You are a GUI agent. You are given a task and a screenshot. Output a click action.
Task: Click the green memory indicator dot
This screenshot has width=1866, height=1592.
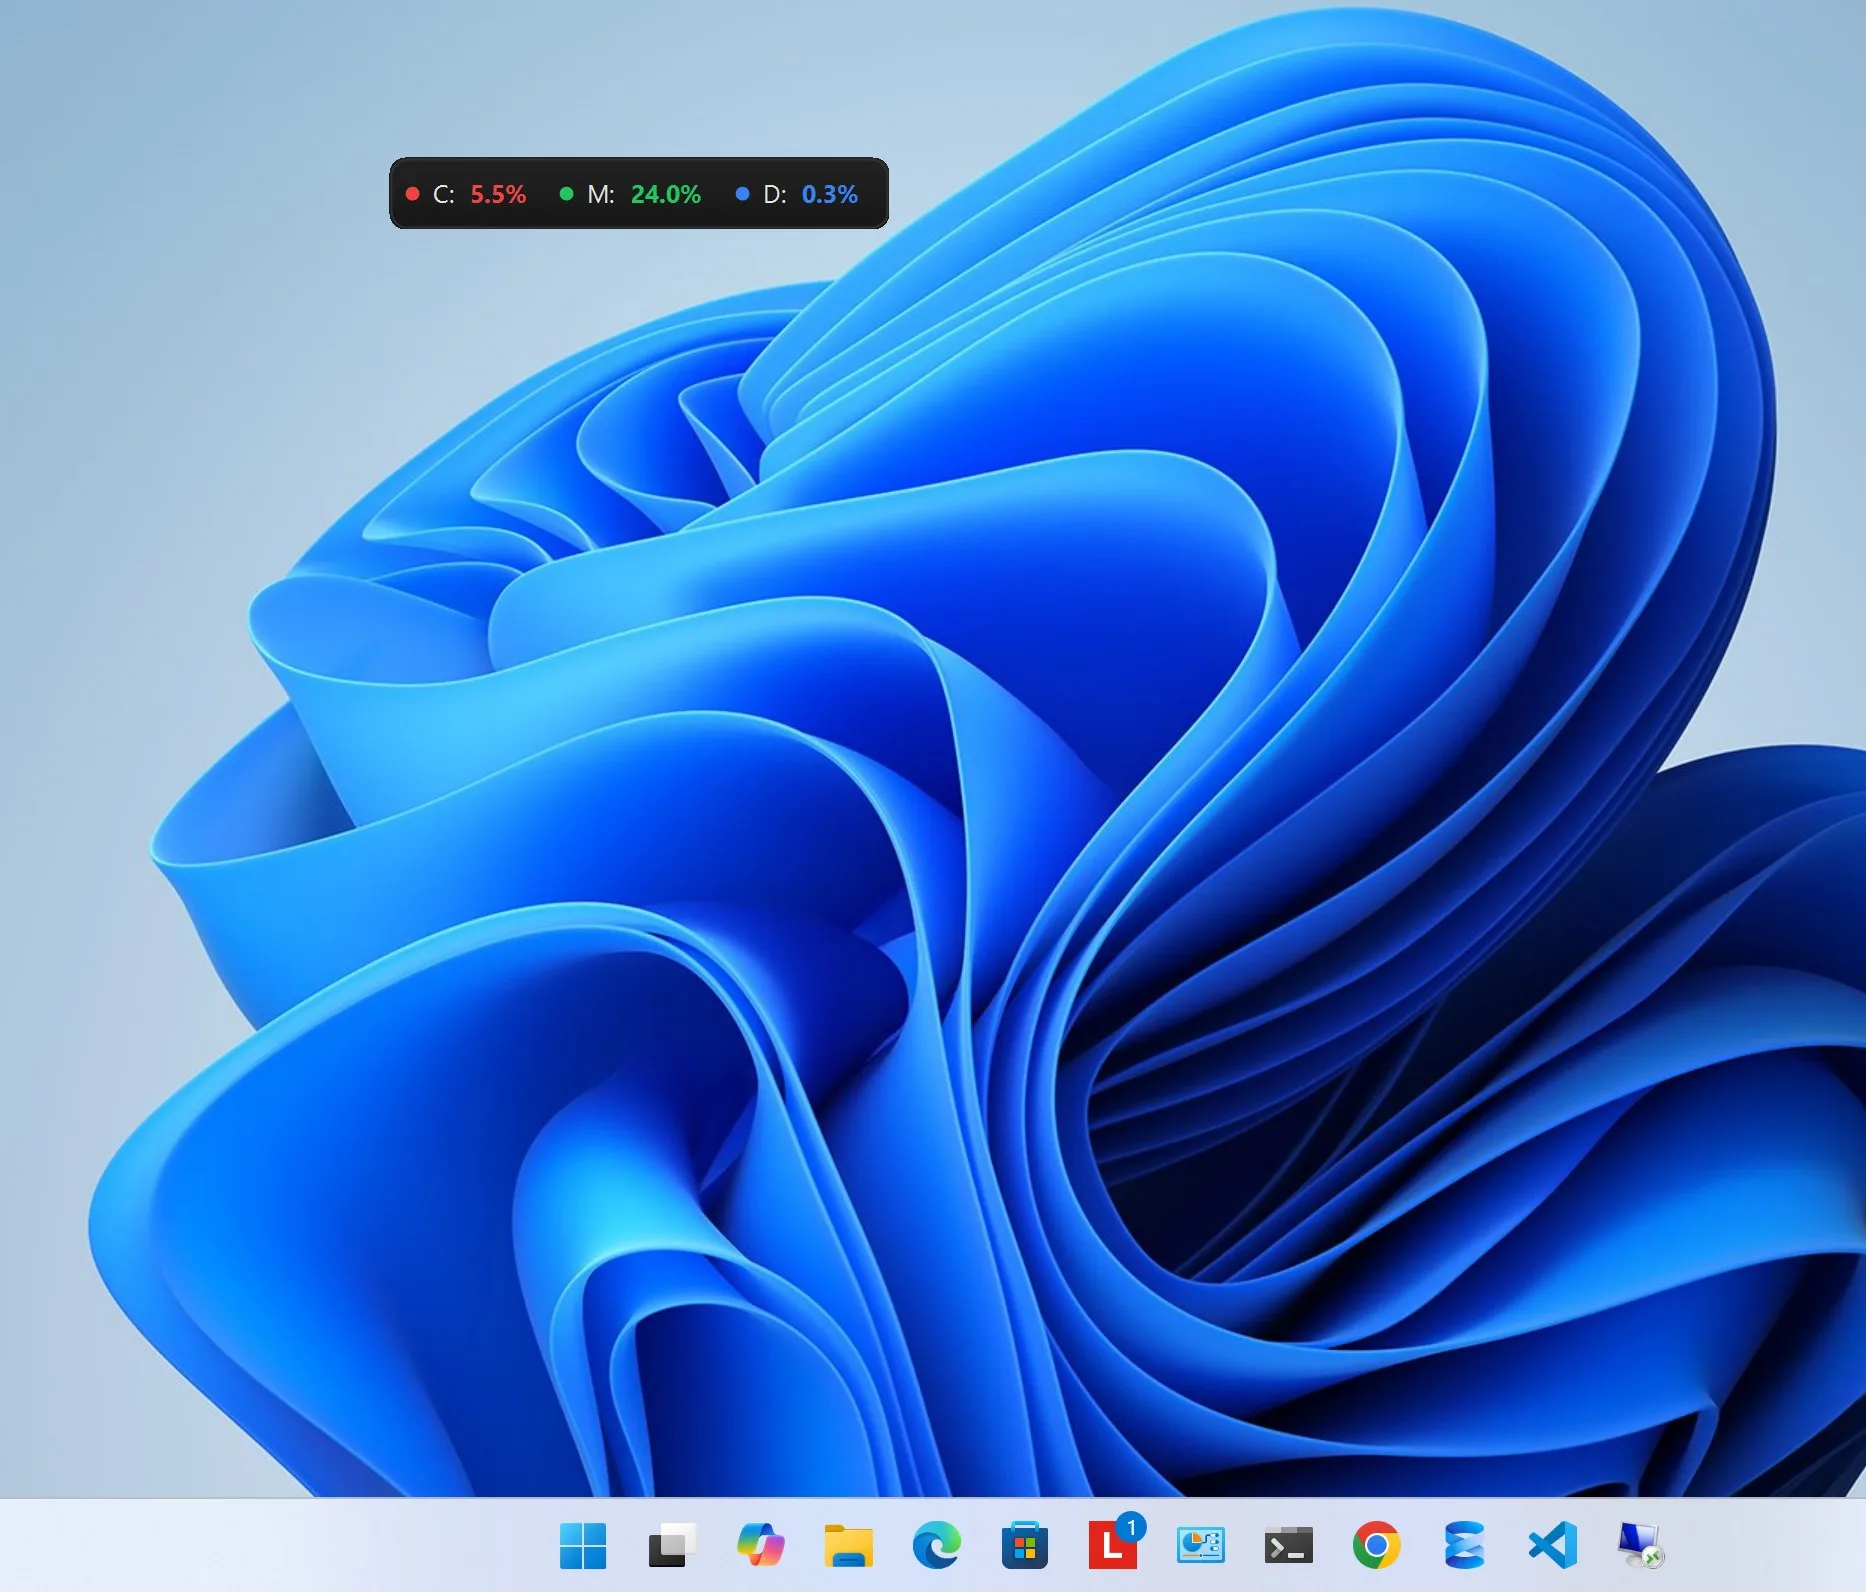[567, 194]
